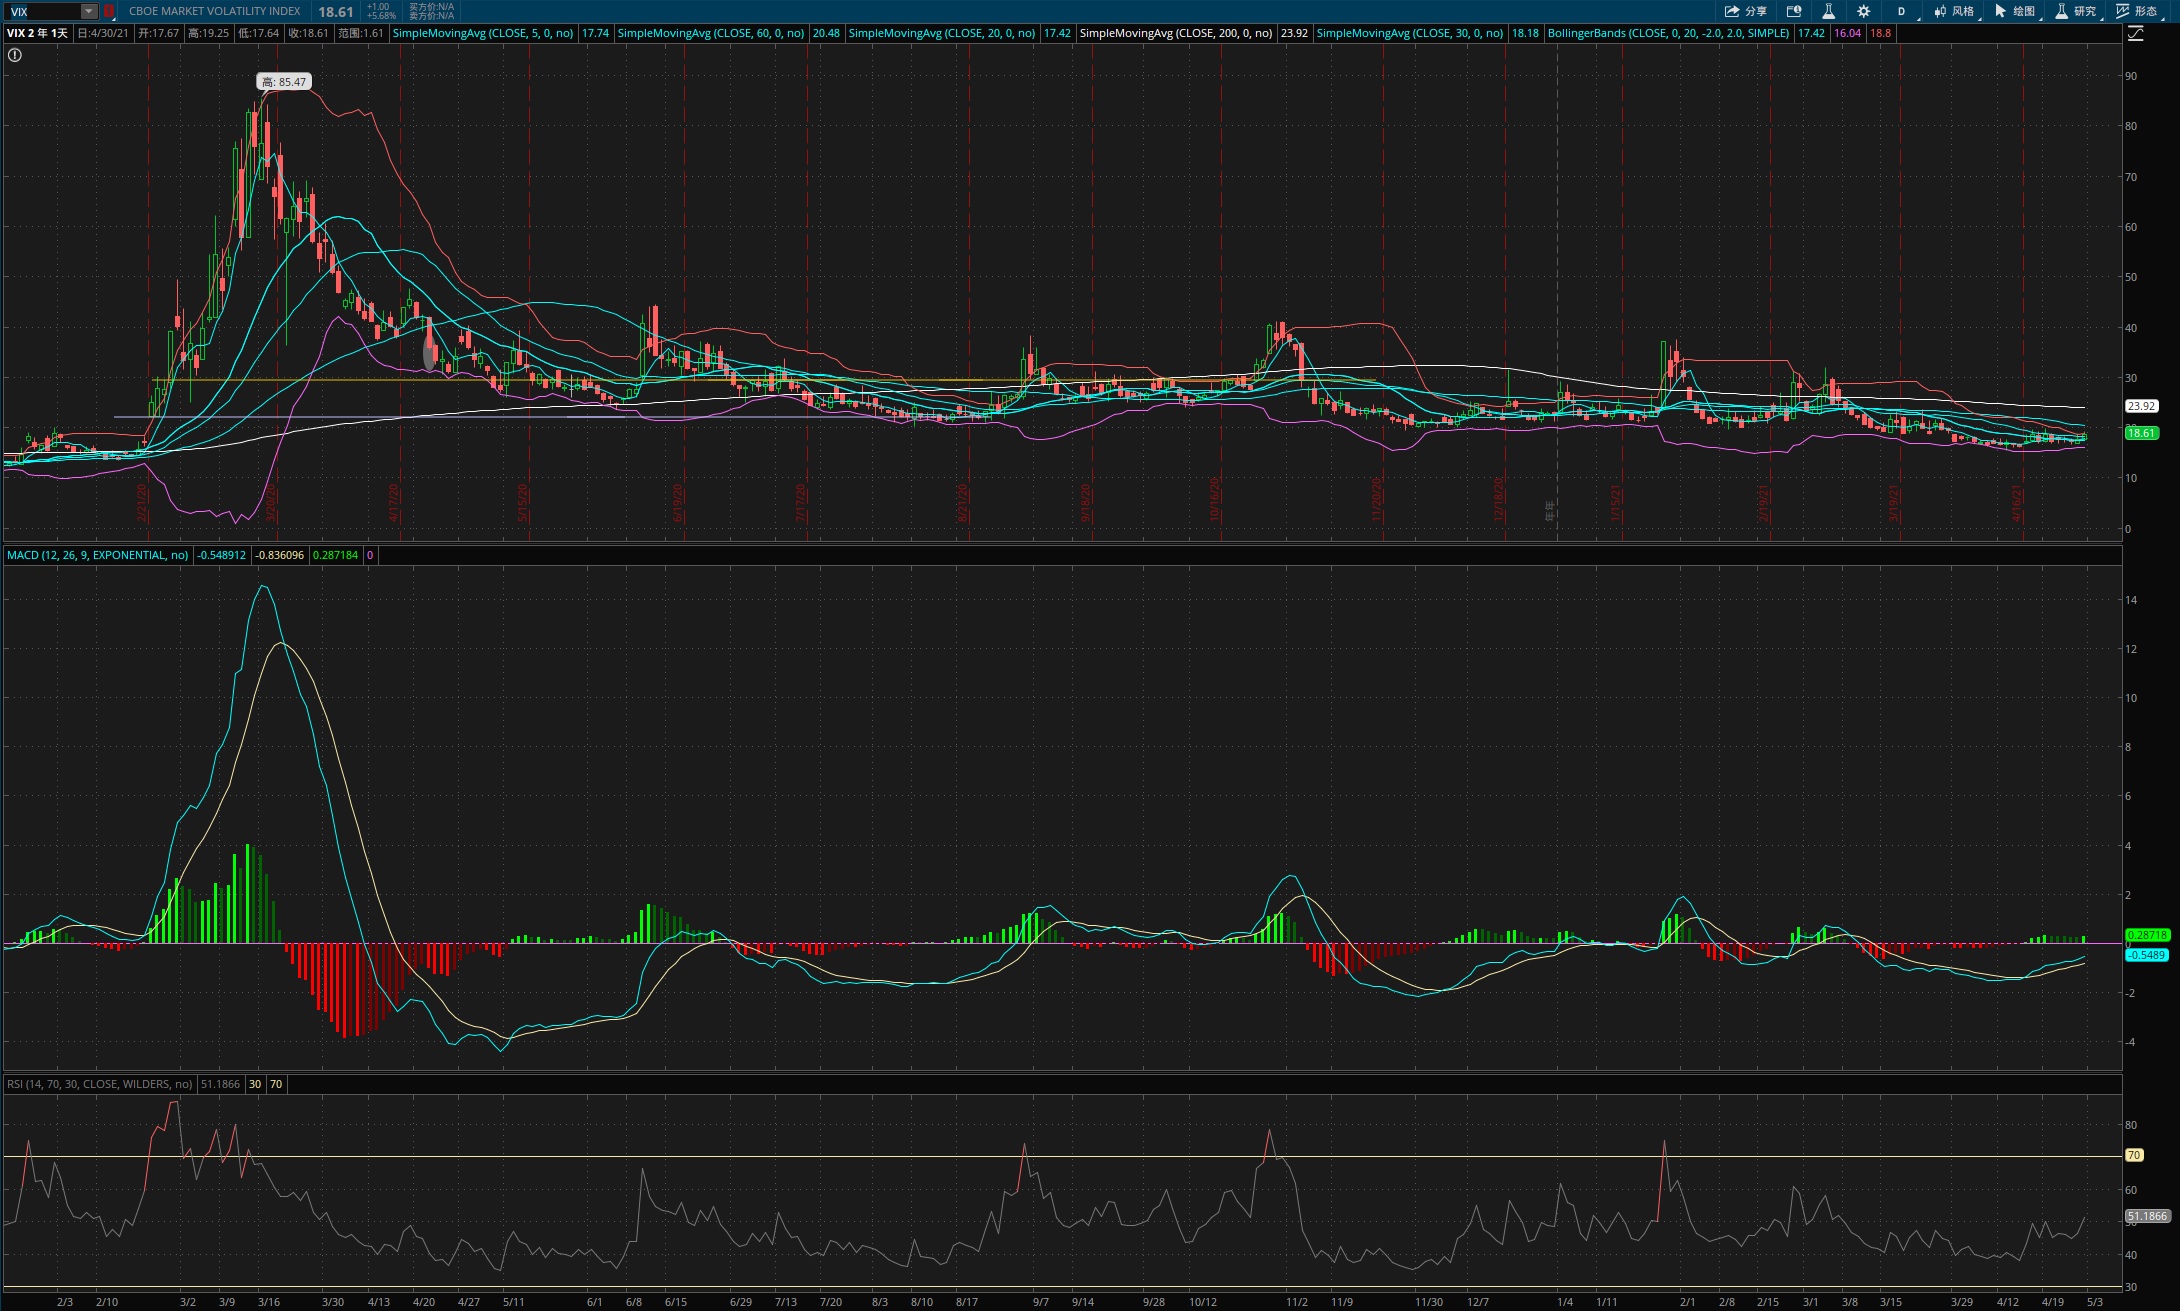Image resolution: width=2180 pixels, height=1311 pixels.
Task: Expand the VIX symbol dropdown arrow
Action: tap(89, 11)
